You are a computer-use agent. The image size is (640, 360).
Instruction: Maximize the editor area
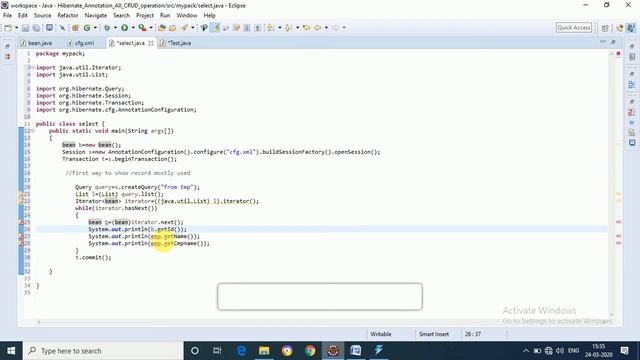coord(613,42)
